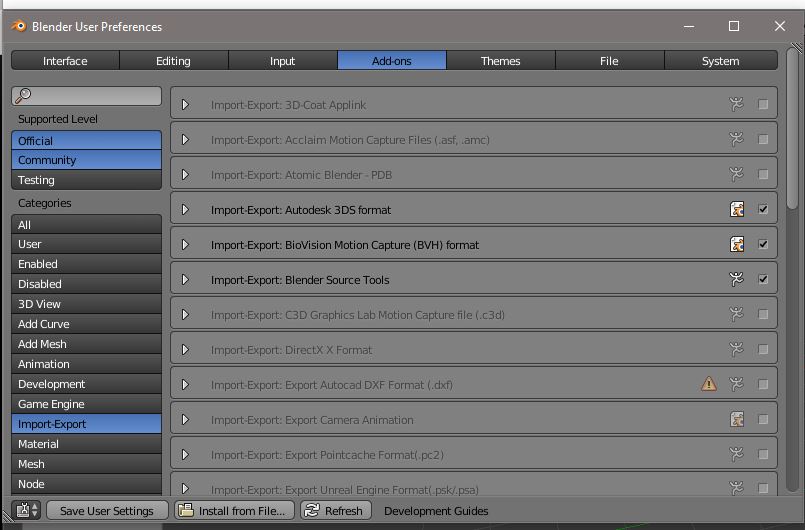
Task: Click community icon on Blender Source Tools row
Action: (736, 279)
